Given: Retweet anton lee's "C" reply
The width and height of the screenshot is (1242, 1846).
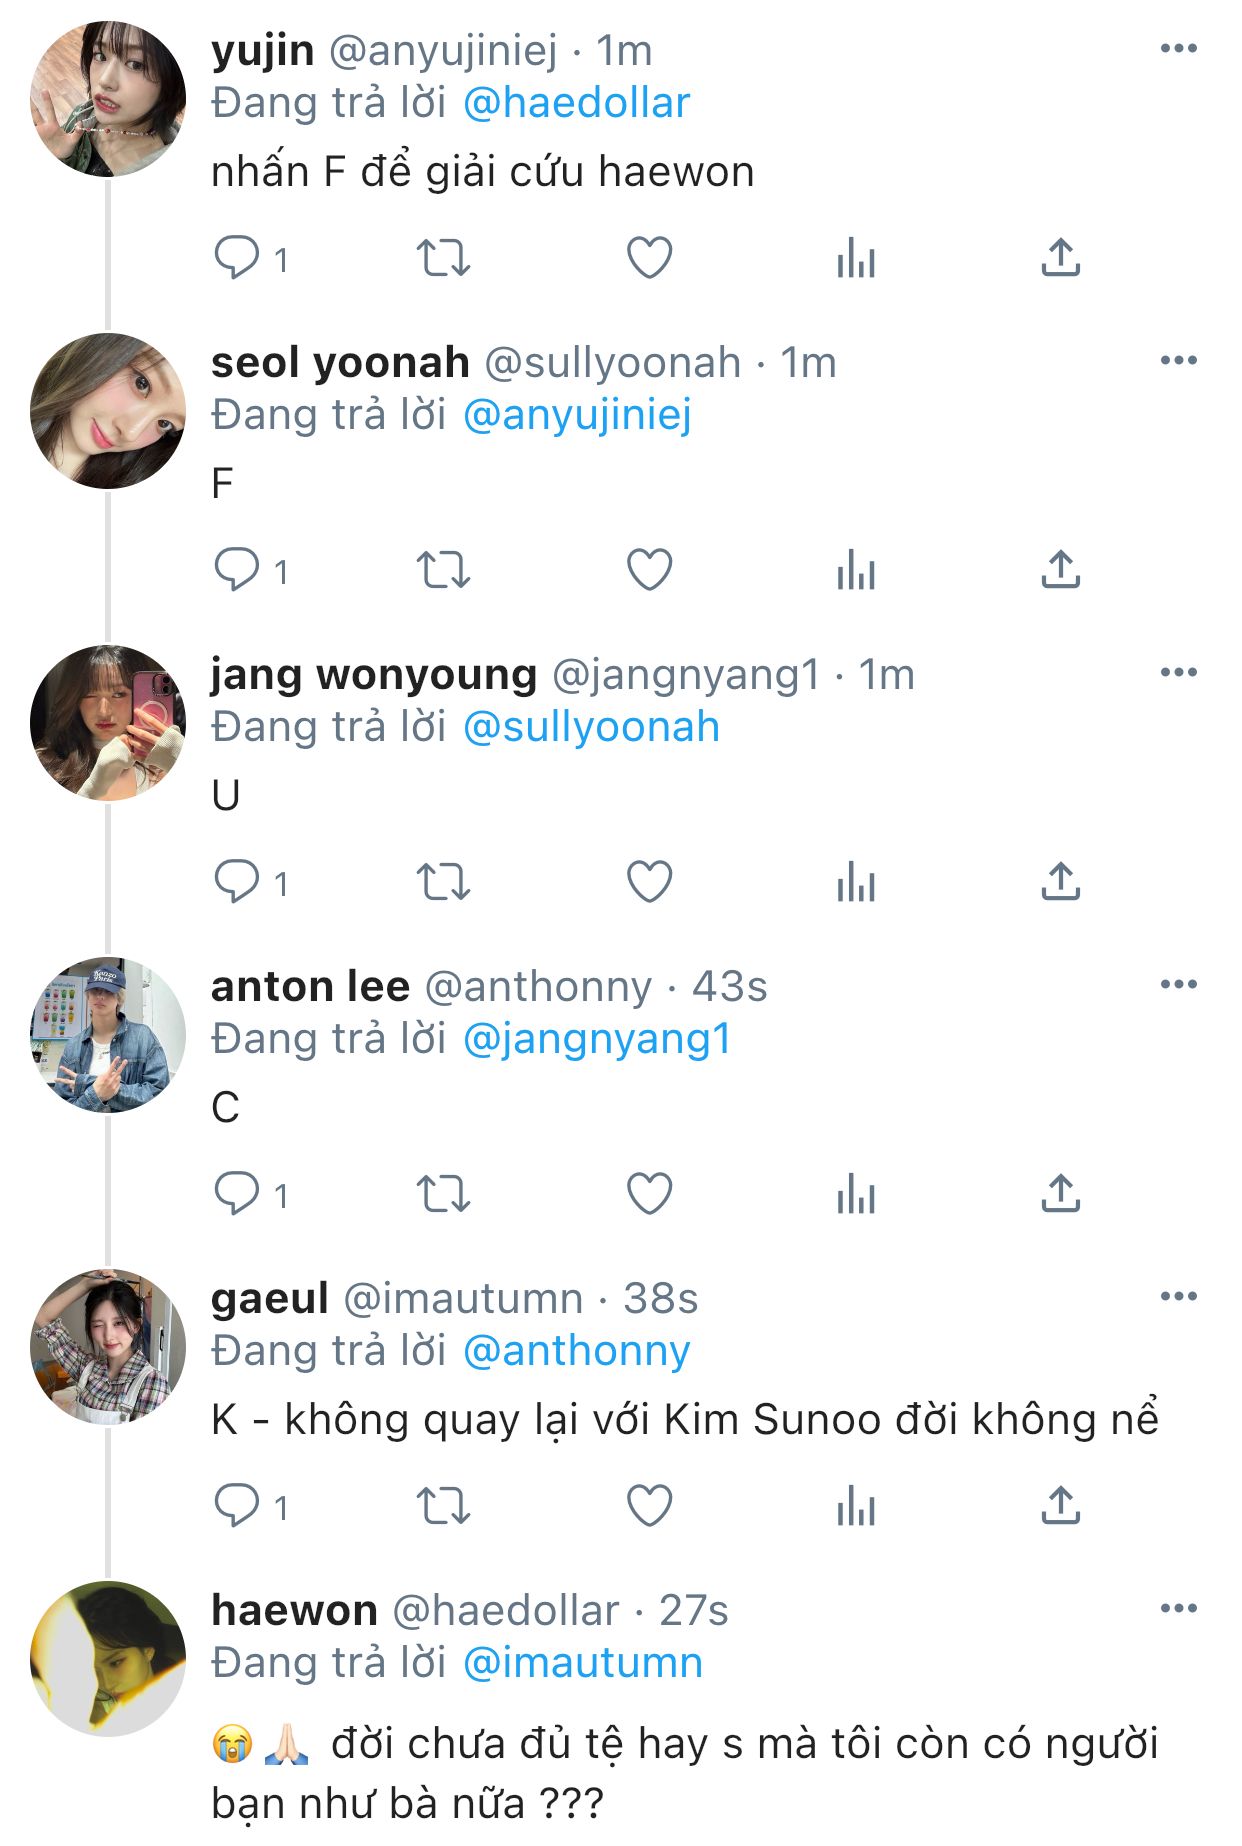Looking at the screenshot, I should click(x=443, y=1194).
